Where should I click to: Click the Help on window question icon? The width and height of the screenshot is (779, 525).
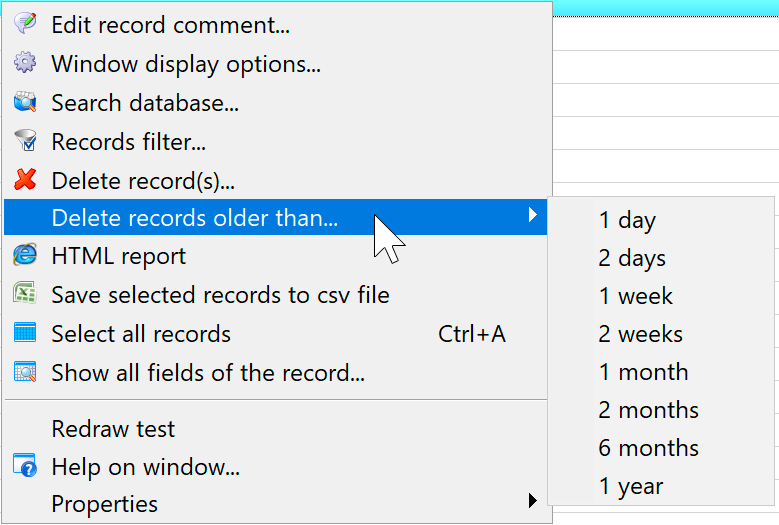tap(25, 465)
